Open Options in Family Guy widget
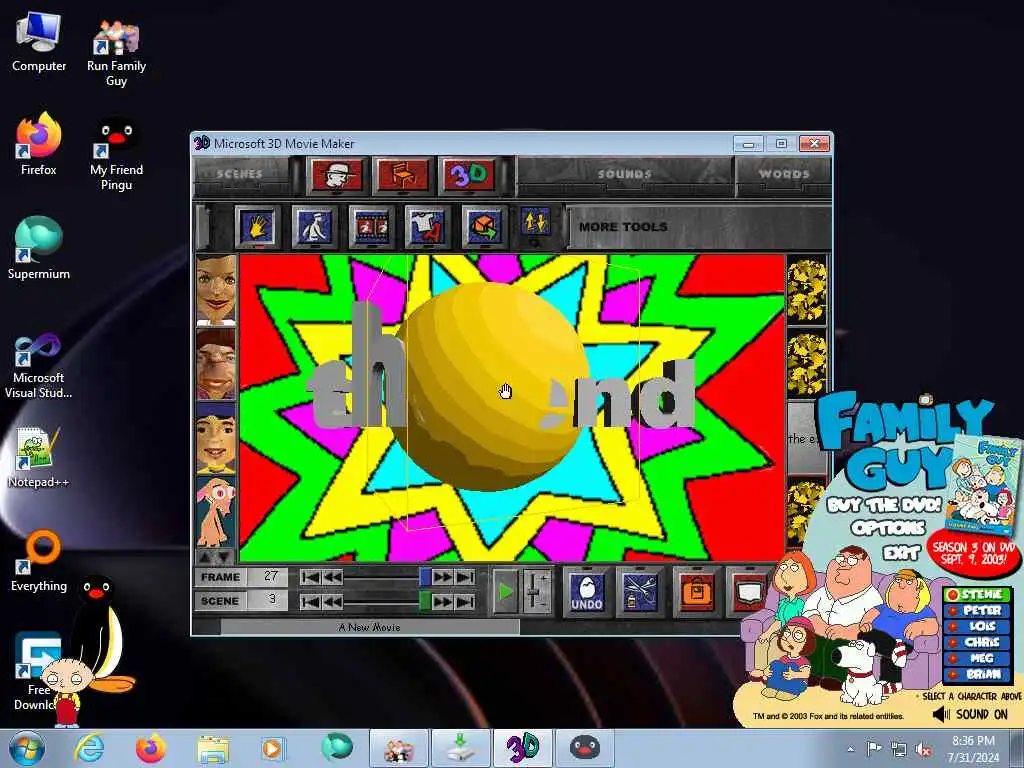1024x768 pixels. [888, 528]
